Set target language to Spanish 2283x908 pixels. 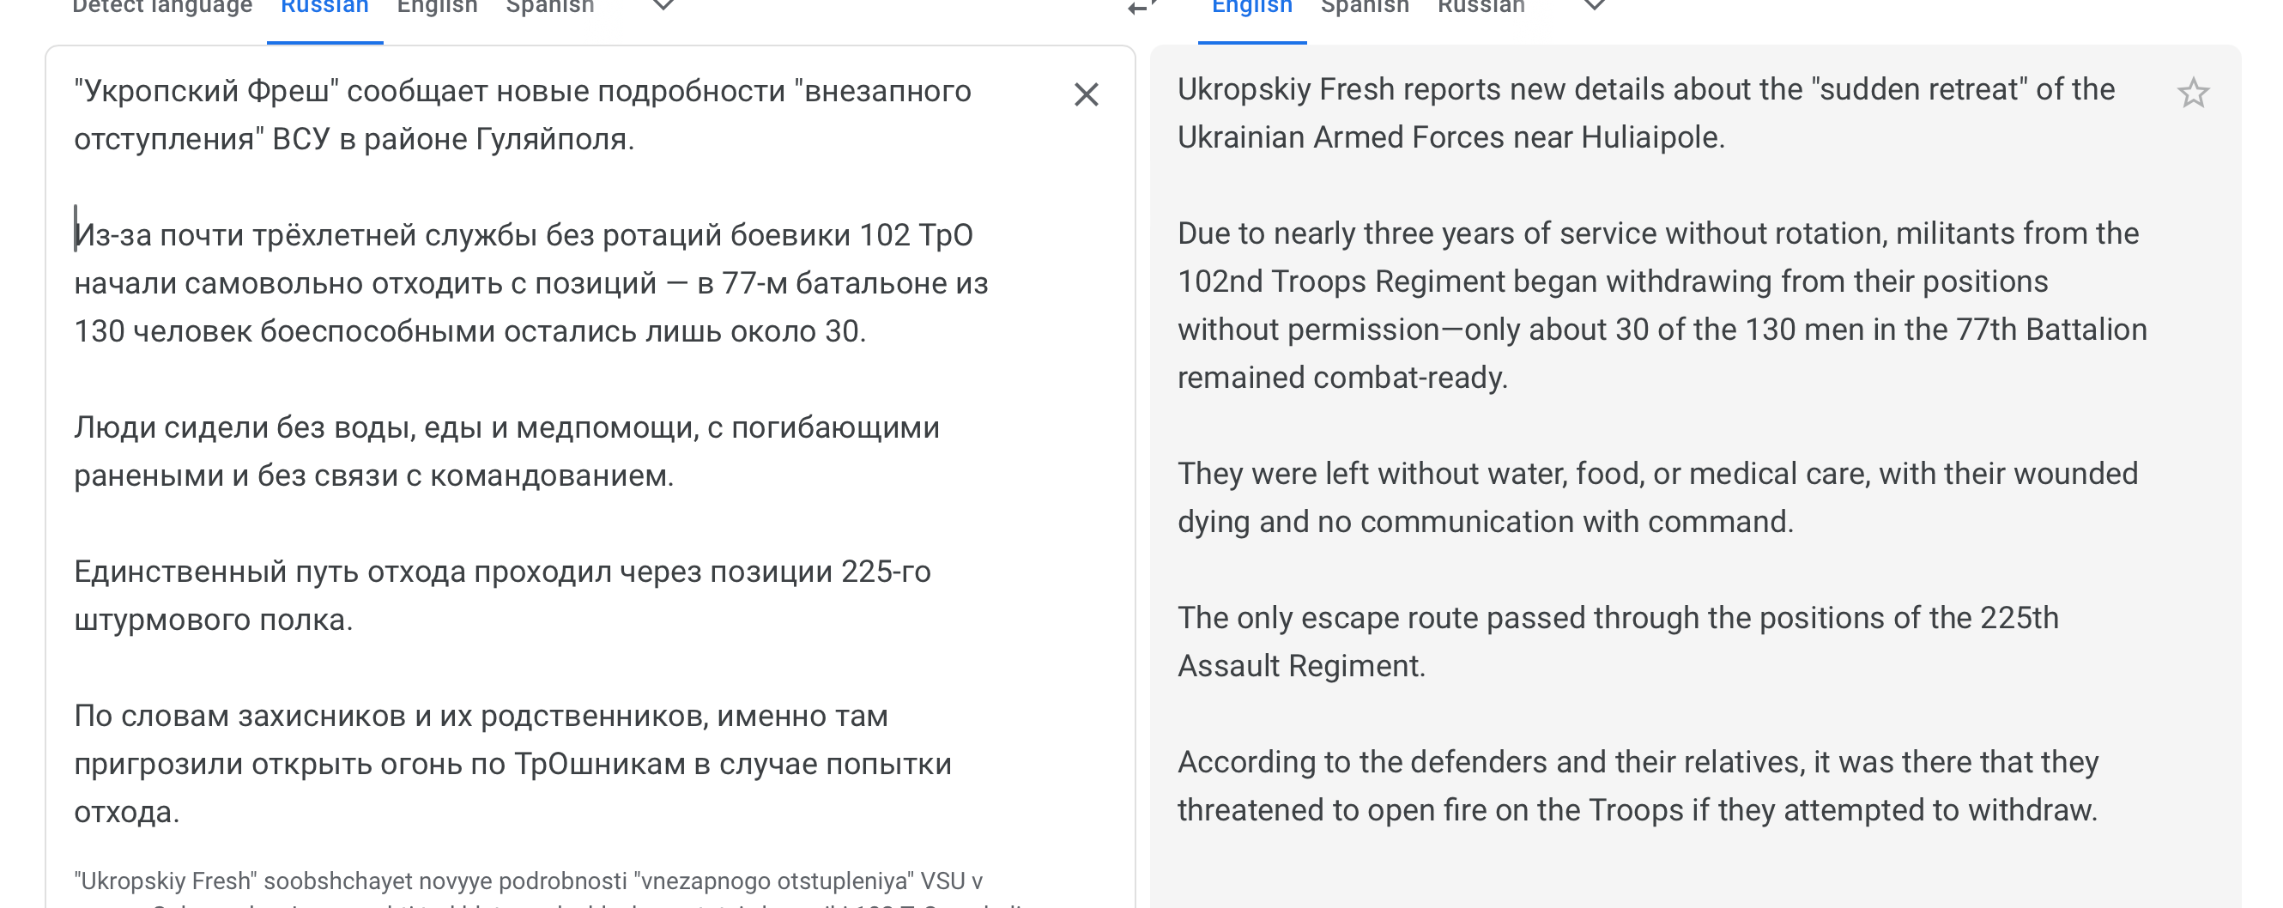(1364, 7)
